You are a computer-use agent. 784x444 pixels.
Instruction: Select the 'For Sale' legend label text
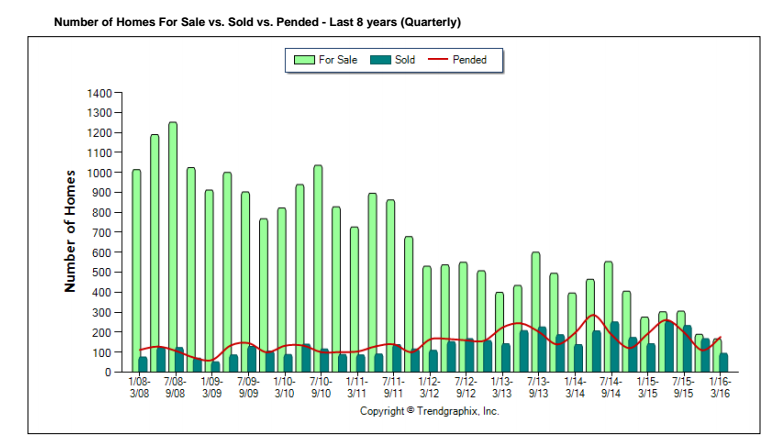[x=337, y=60]
